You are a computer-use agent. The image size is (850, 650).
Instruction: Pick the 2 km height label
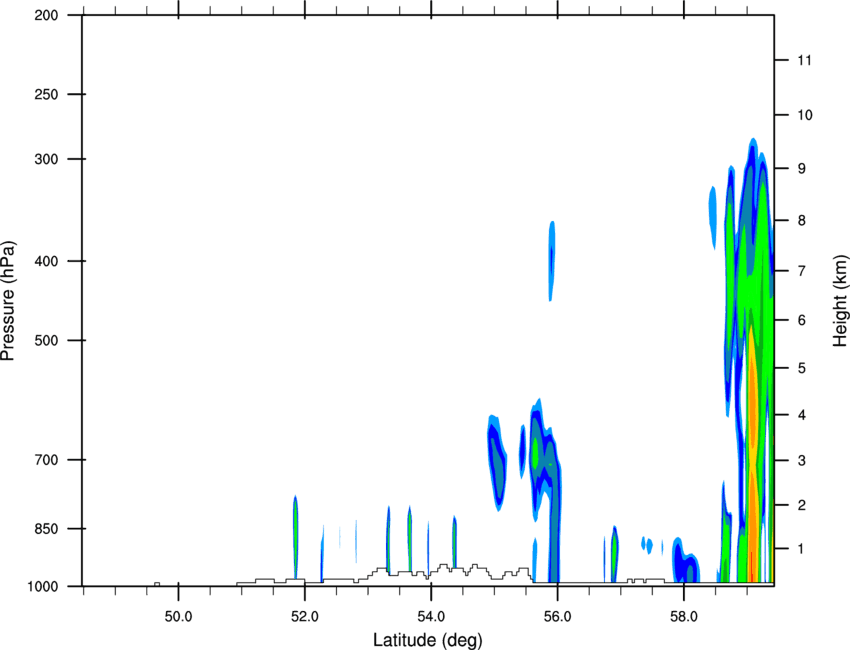[x=802, y=505]
